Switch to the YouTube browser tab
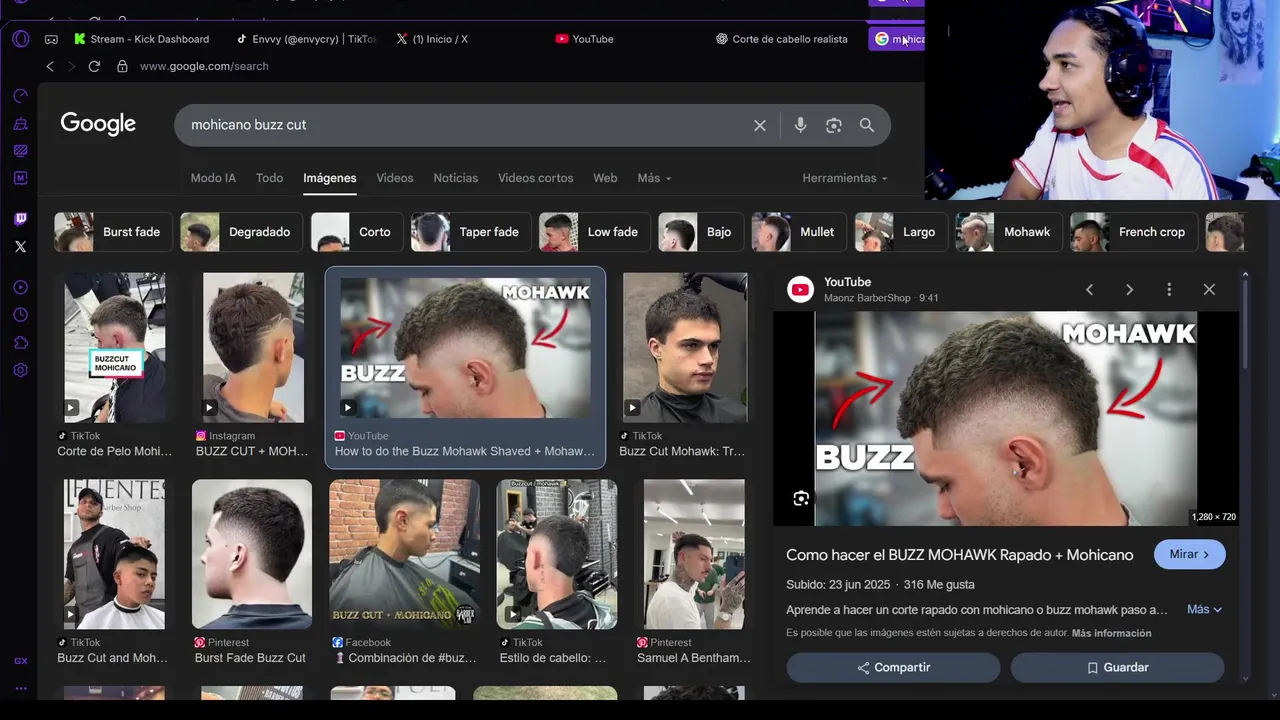The width and height of the screenshot is (1280, 720). (x=585, y=39)
